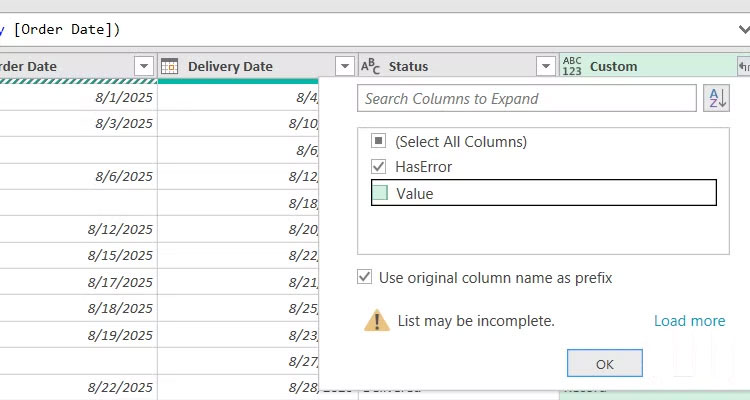Click the Status column text type icon
Screen dimensions: 750x400
[370, 66]
